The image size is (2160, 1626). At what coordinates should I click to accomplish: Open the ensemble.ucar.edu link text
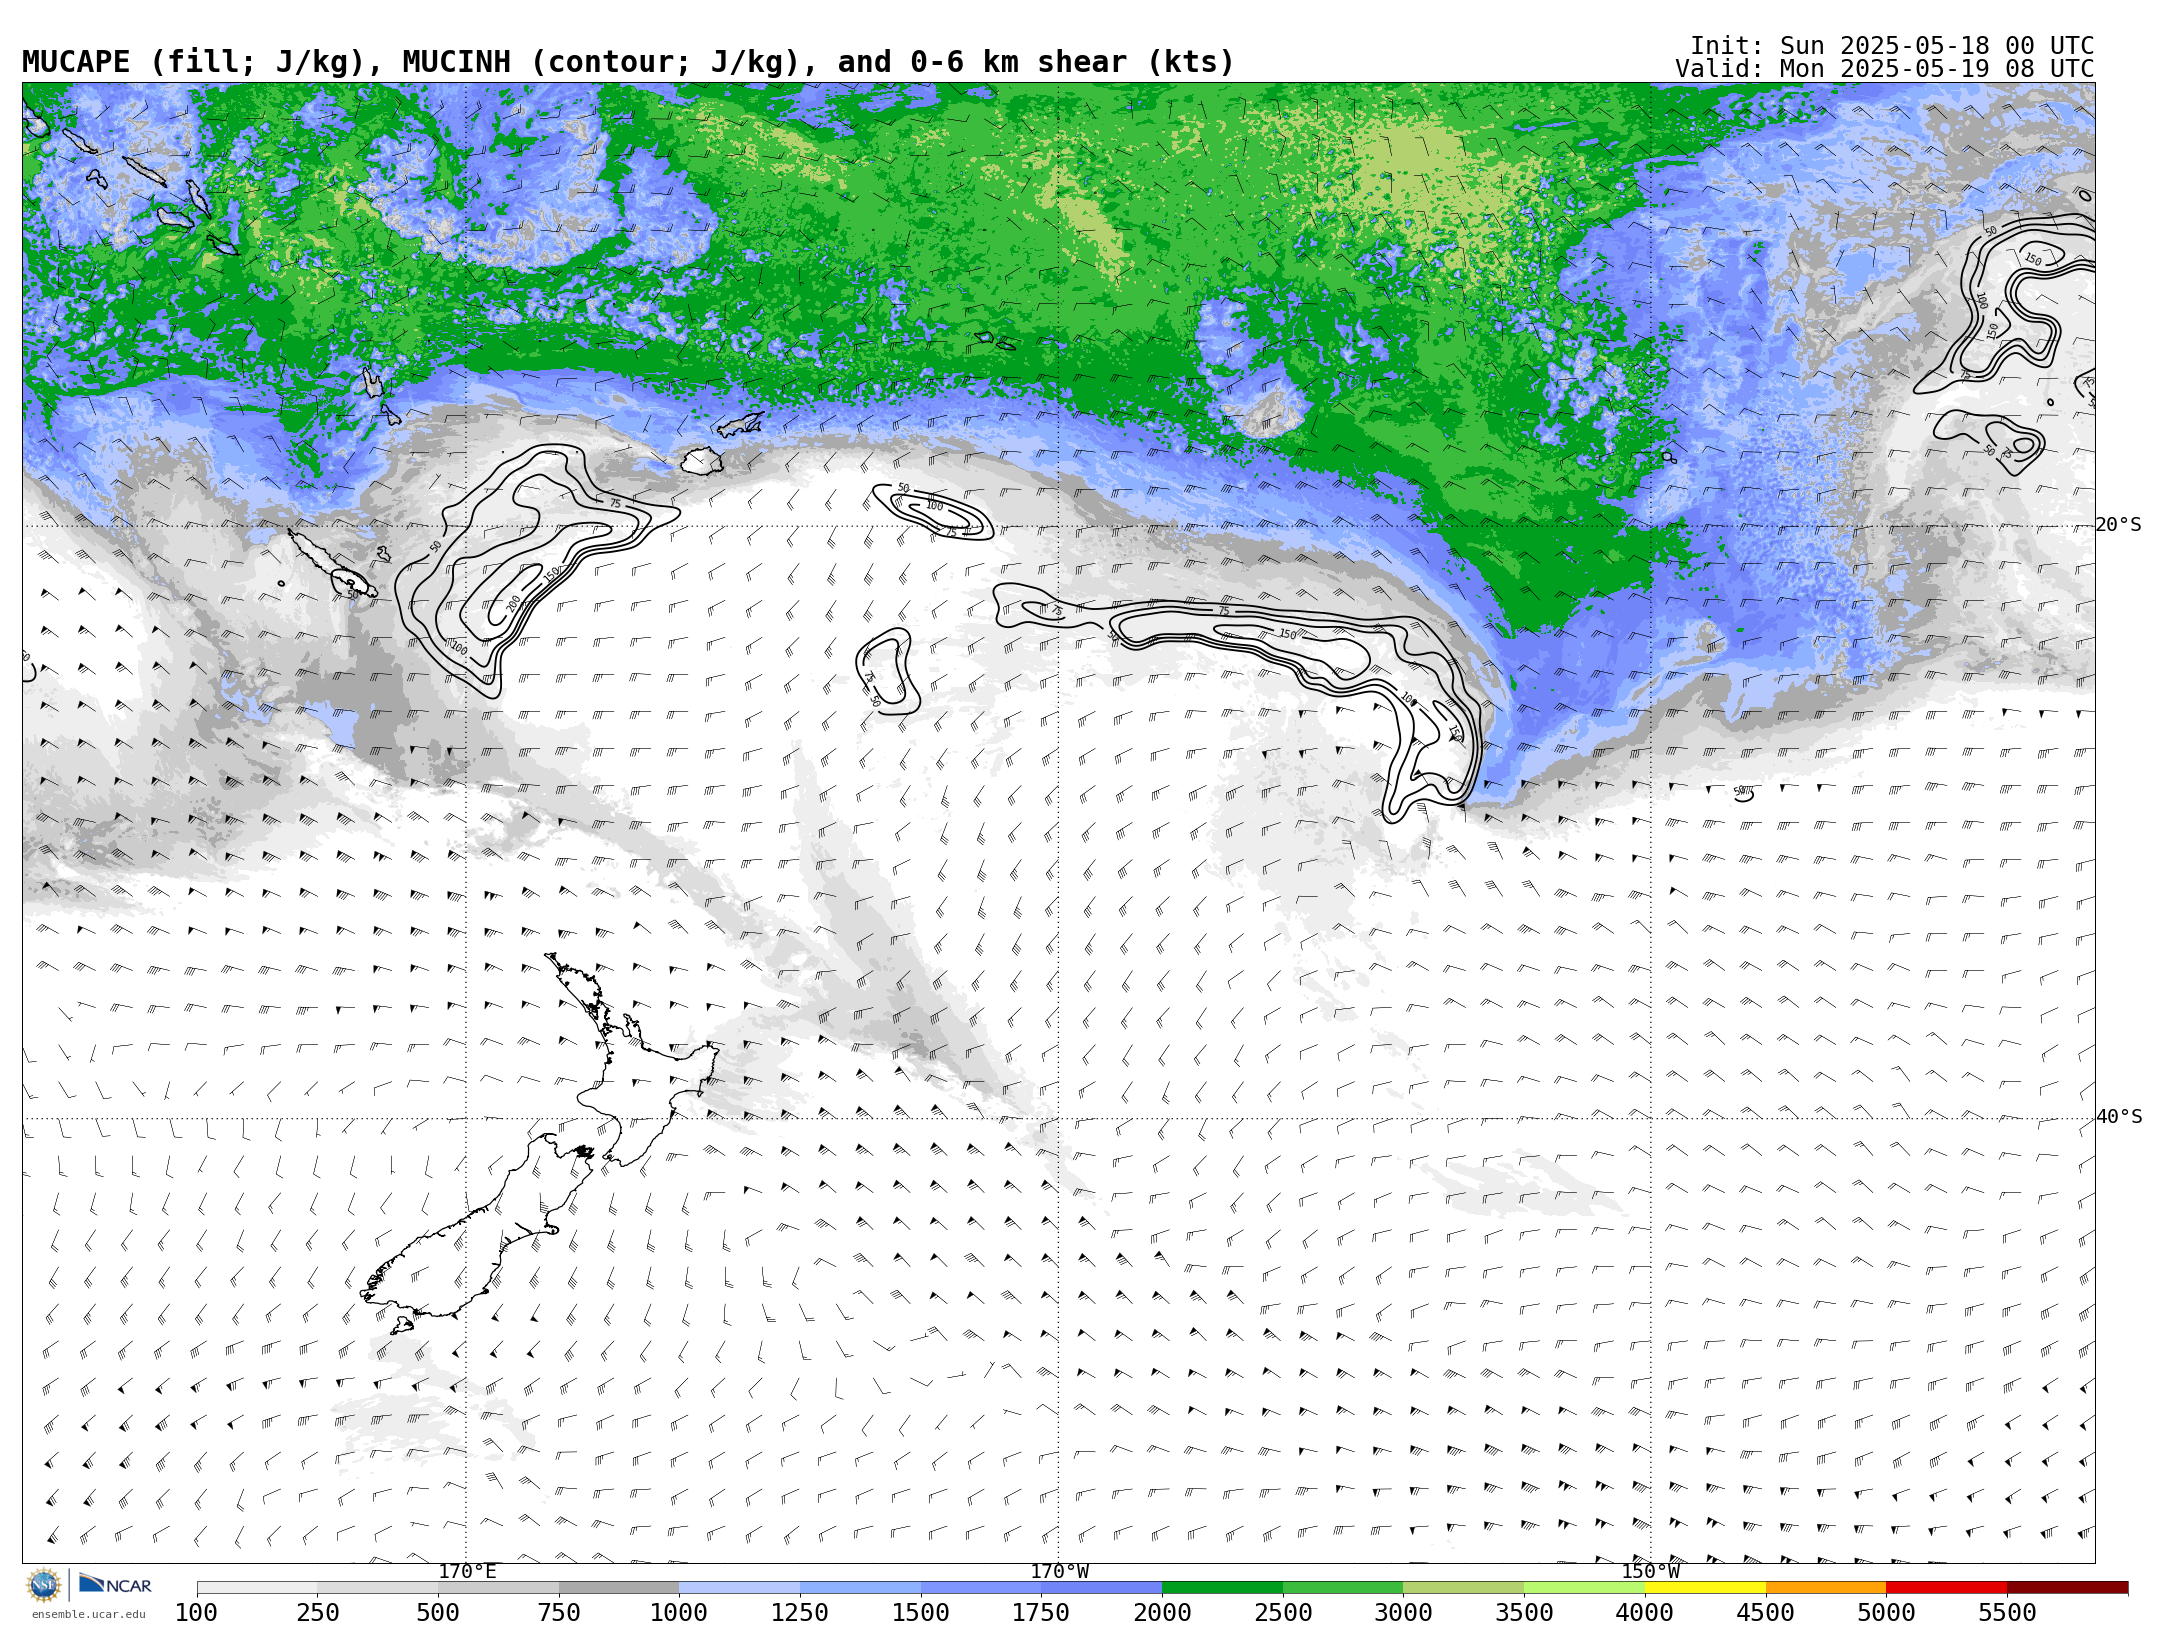(88, 1614)
